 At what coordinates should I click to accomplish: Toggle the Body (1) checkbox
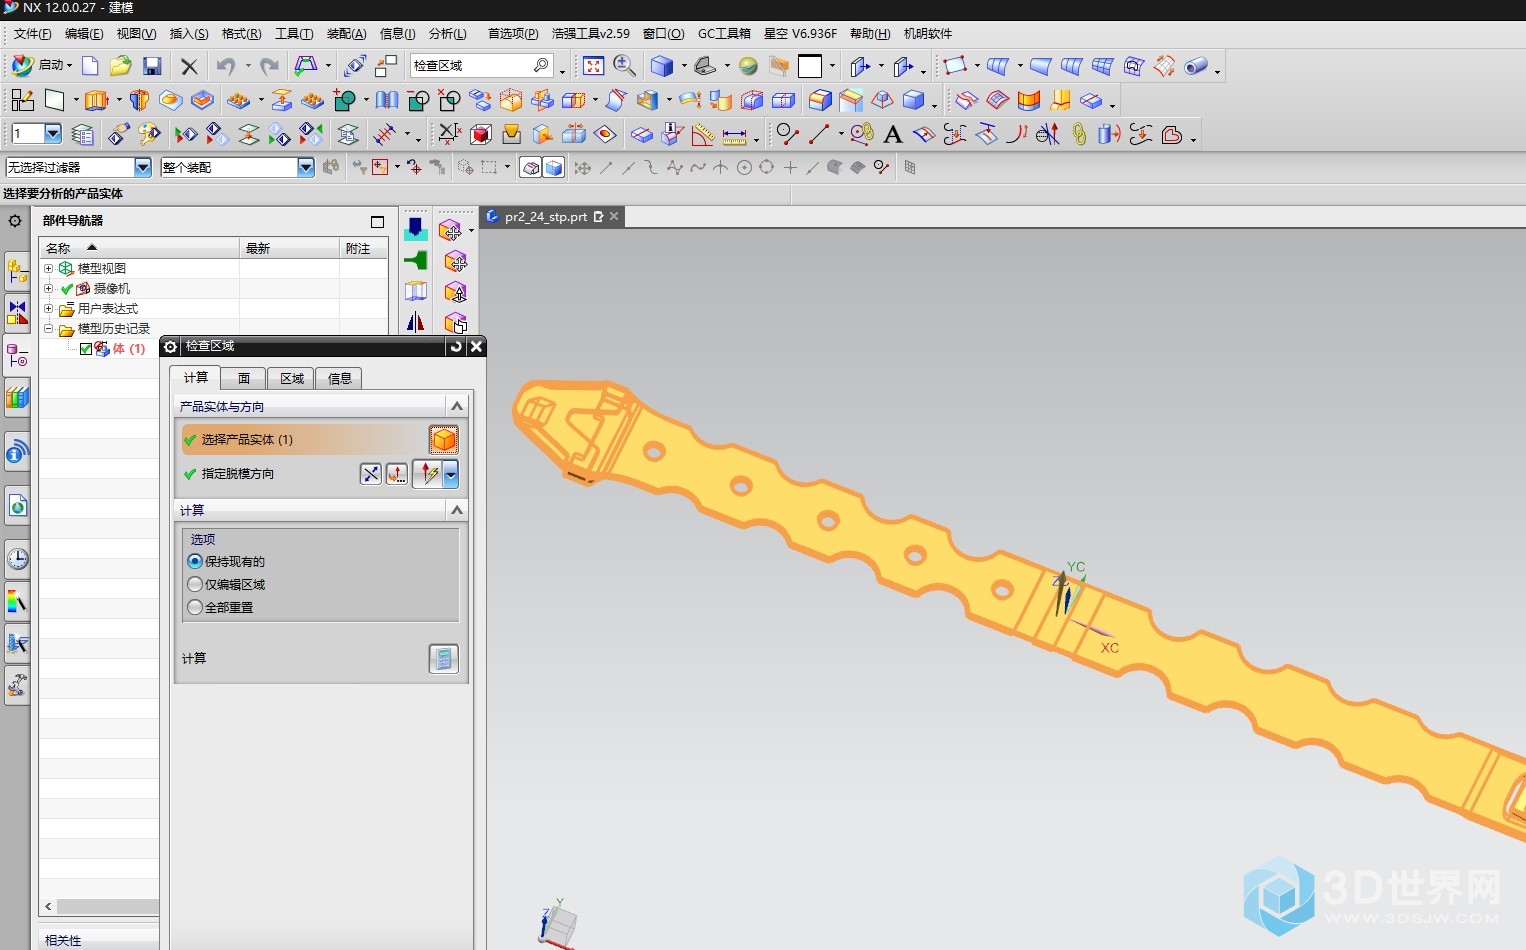coord(86,349)
